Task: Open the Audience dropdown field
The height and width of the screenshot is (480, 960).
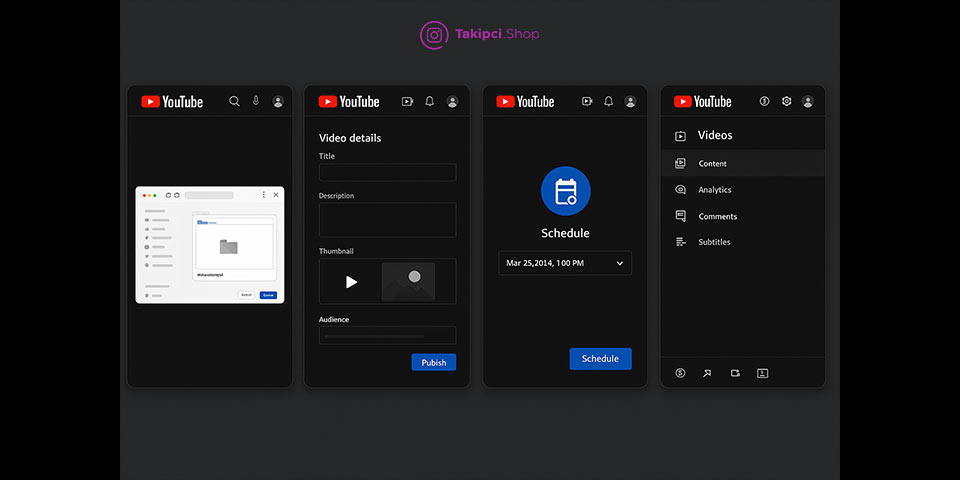Action: coord(388,336)
